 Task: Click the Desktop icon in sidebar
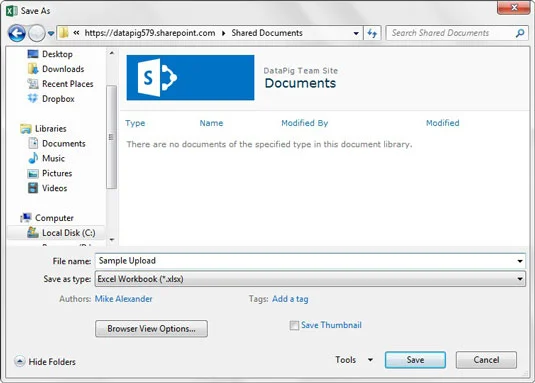33,54
